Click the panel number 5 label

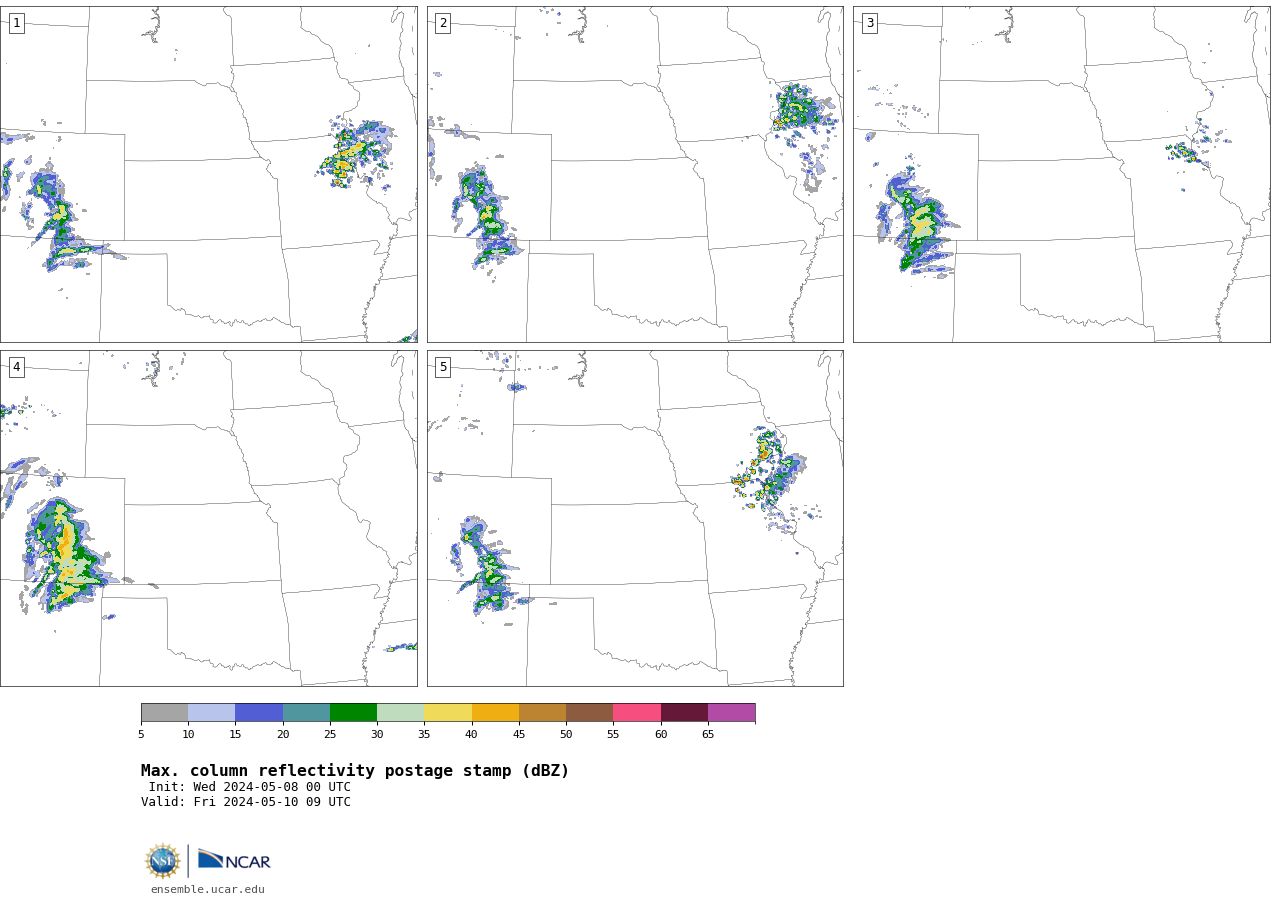[x=443, y=367]
